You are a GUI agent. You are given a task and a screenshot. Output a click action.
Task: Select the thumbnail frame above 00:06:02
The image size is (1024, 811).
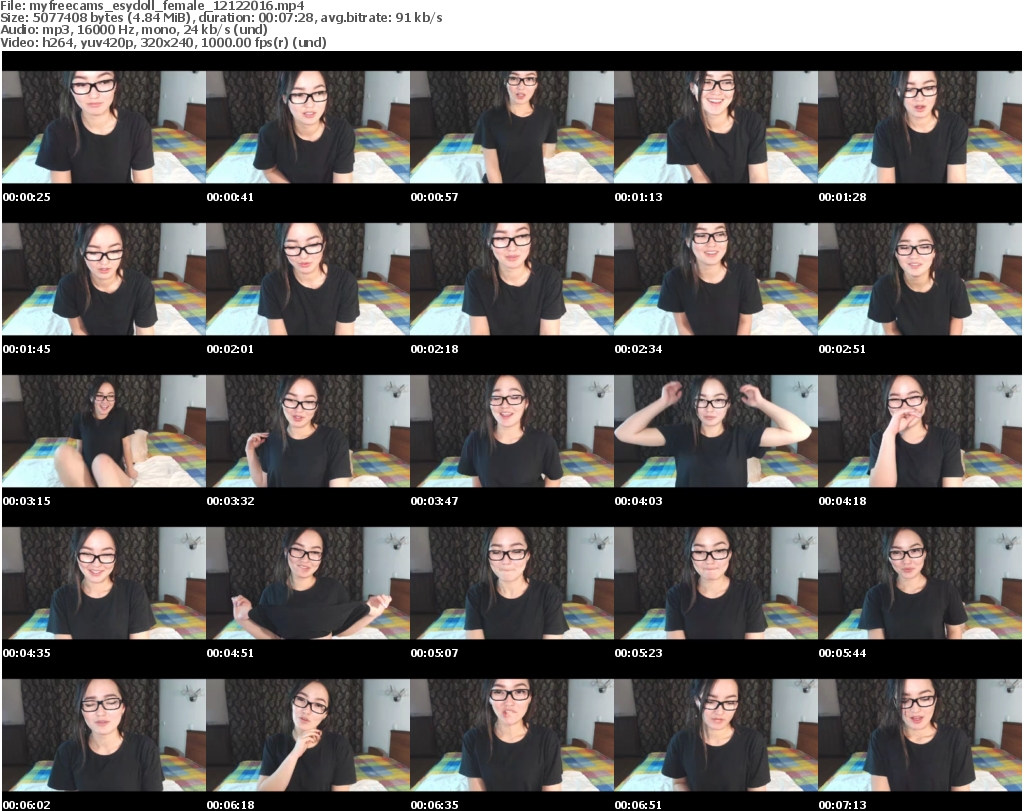tap(104, 735)
